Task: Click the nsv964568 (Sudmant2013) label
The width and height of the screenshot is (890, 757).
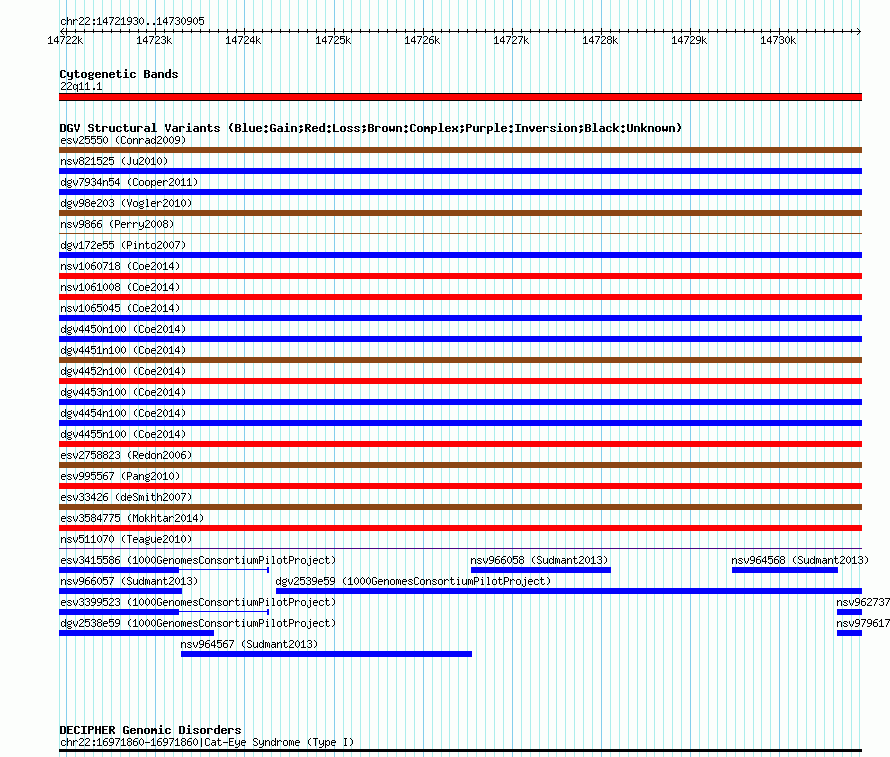Action: pyautogui.click(x=800, y=560)
